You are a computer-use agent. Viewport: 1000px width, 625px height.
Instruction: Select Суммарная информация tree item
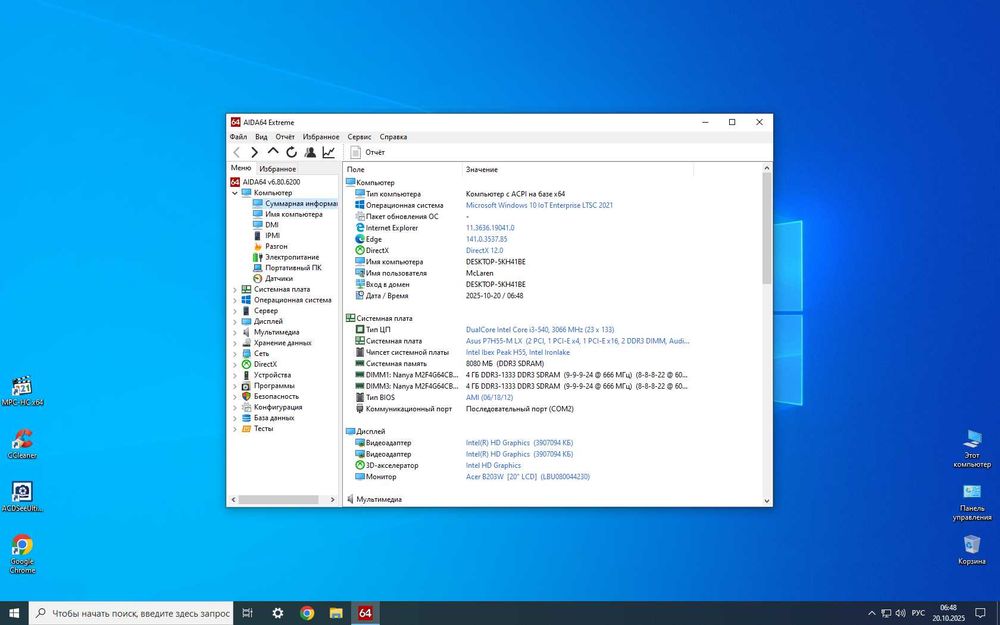pyautogui.click(x=301, y=203)
